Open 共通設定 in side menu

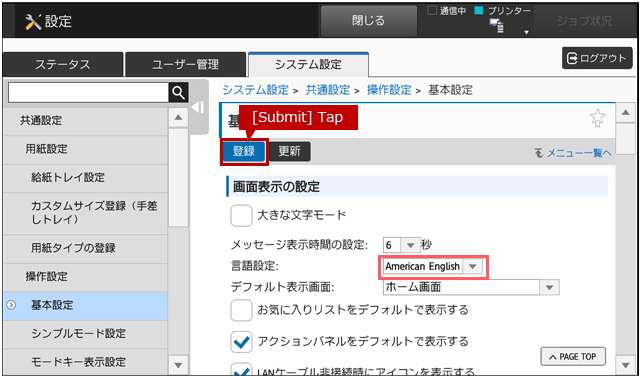coord(85,121)
